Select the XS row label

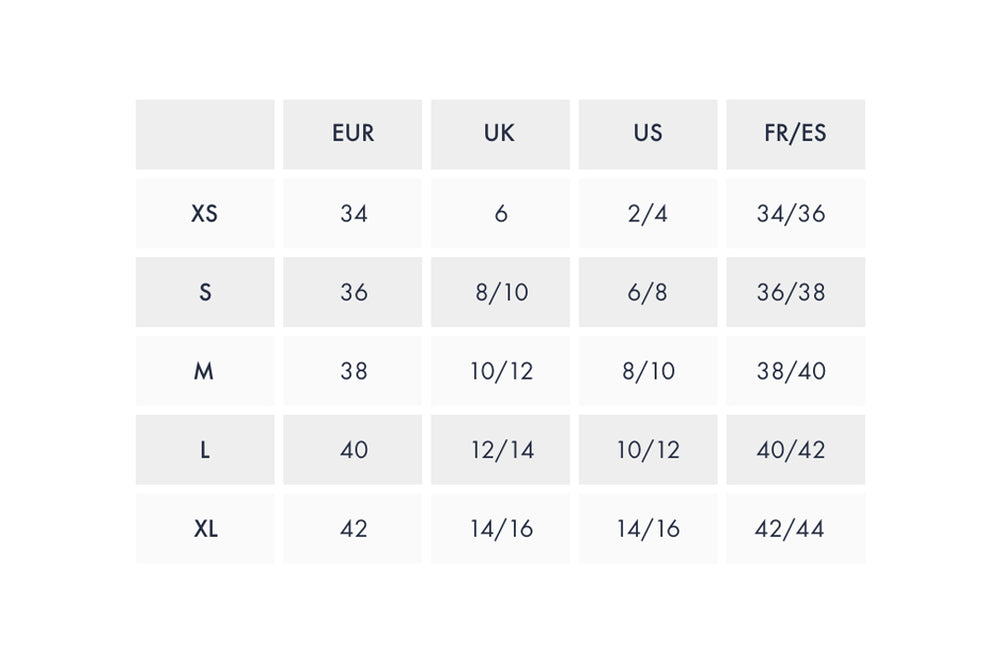[205, 213]
